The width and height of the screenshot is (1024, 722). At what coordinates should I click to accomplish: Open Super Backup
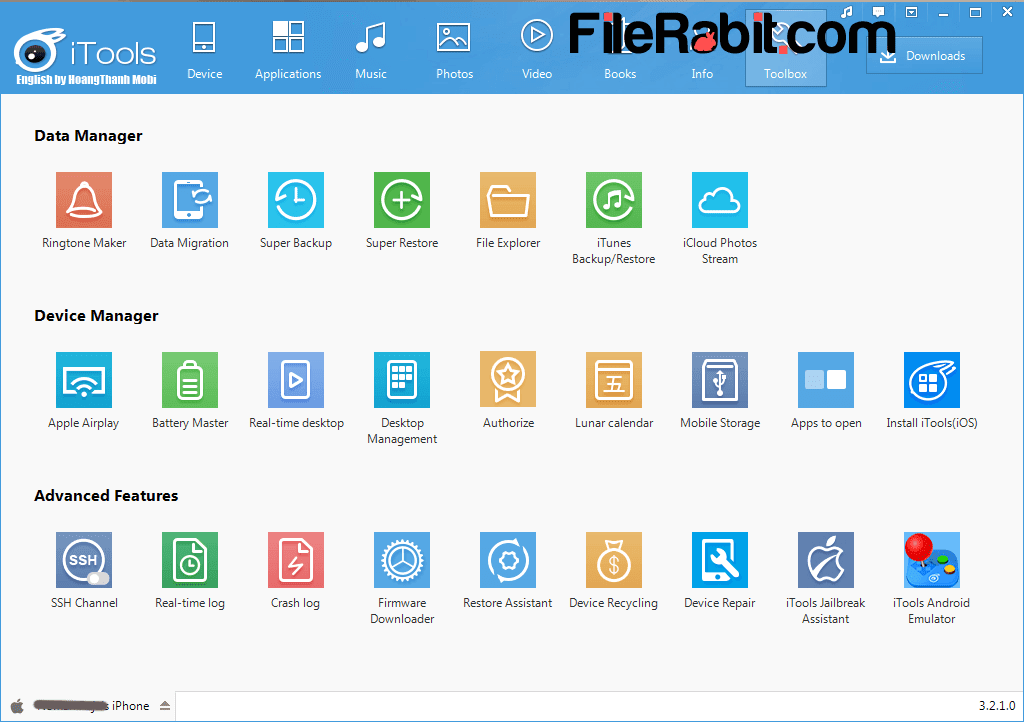(296, 200)
